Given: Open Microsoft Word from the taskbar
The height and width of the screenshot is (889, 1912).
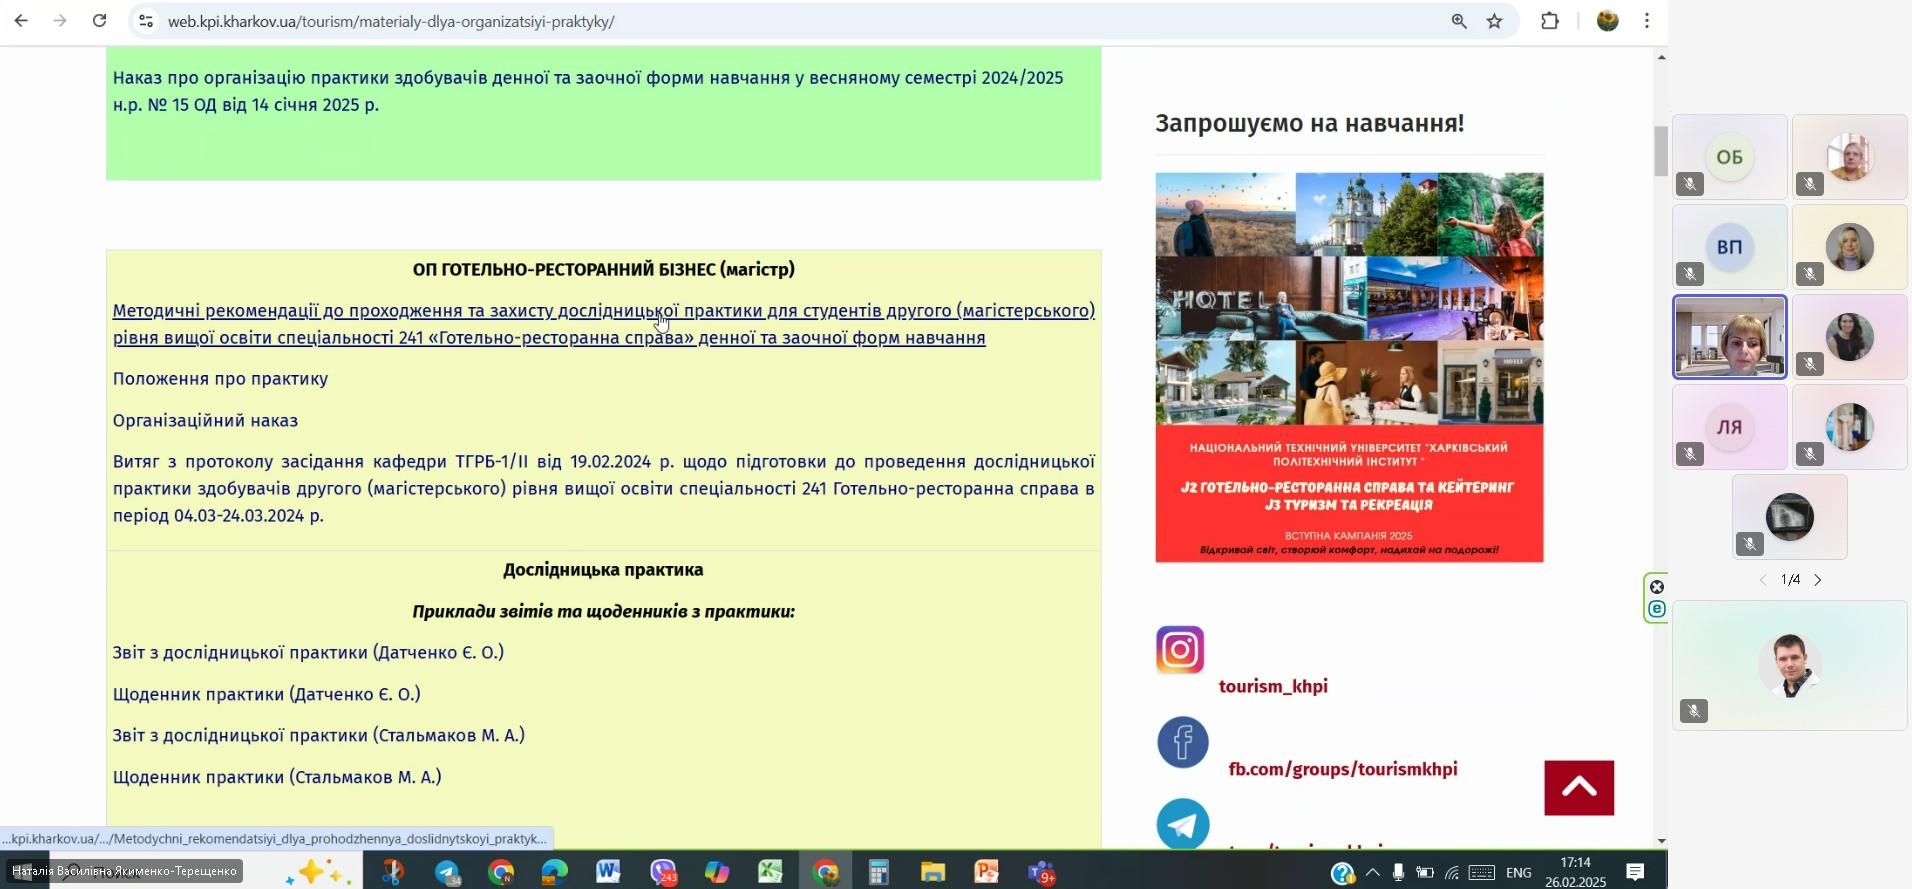Looking at the screenshot, I should (608, 873).
